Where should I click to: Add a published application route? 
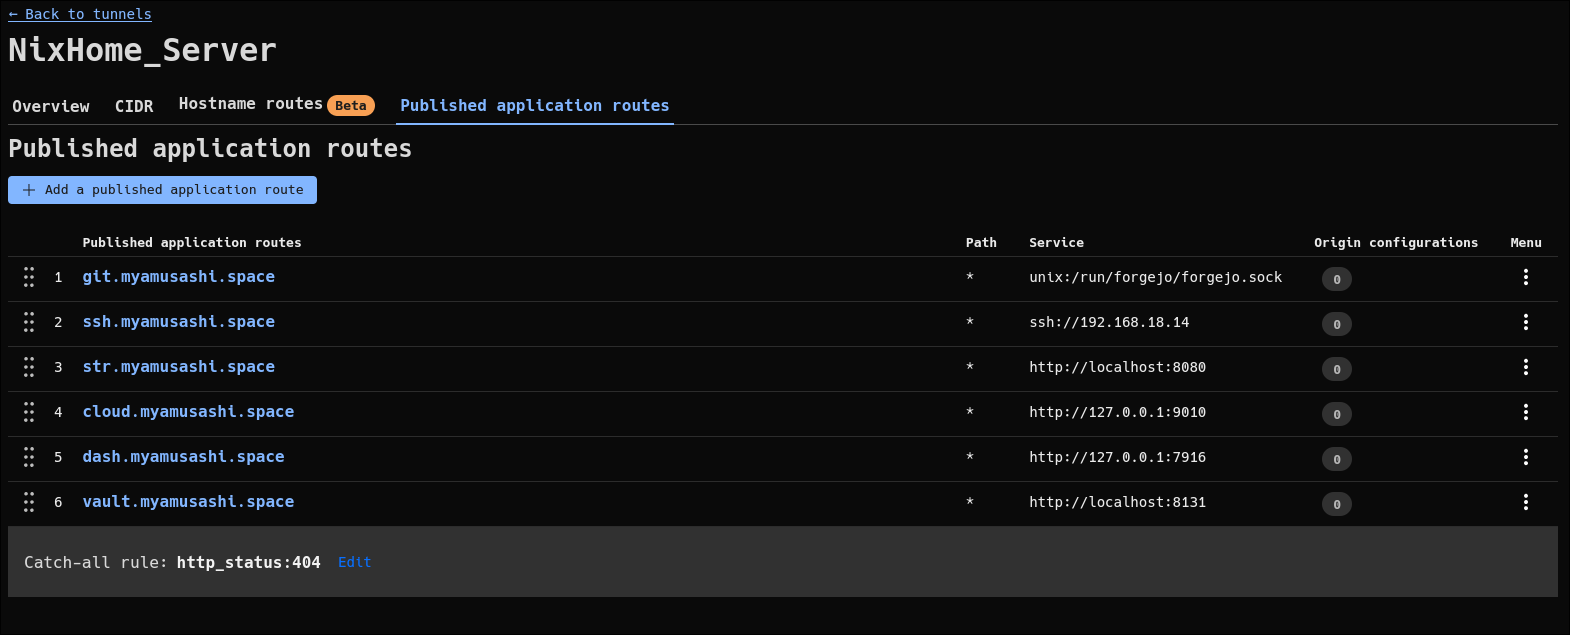tap(162, 190)
